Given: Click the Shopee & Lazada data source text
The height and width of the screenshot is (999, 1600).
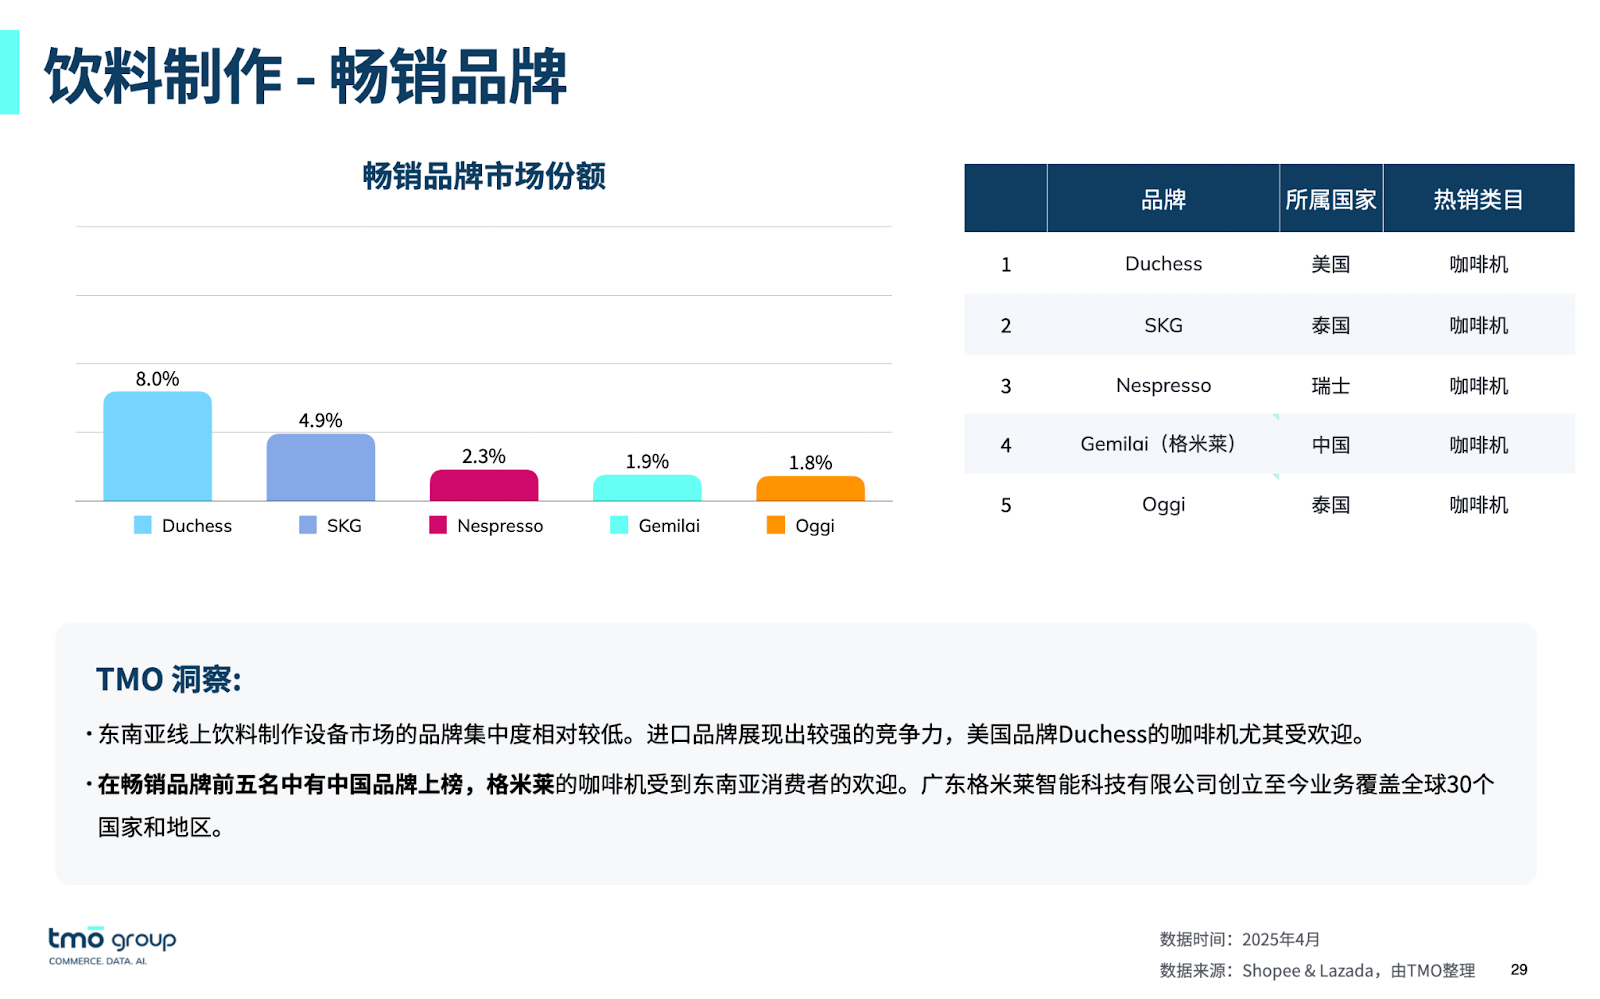Looking at the screenshot, I should [1317, 970].
